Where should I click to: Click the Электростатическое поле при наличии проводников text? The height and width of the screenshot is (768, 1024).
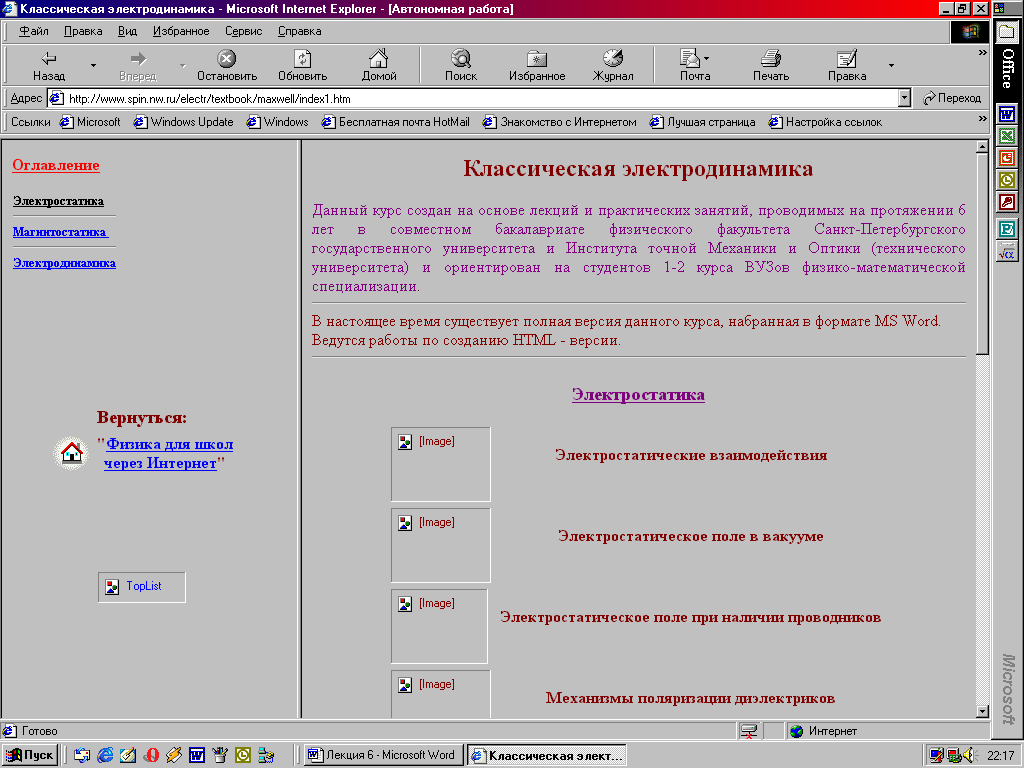click(690, 617)
